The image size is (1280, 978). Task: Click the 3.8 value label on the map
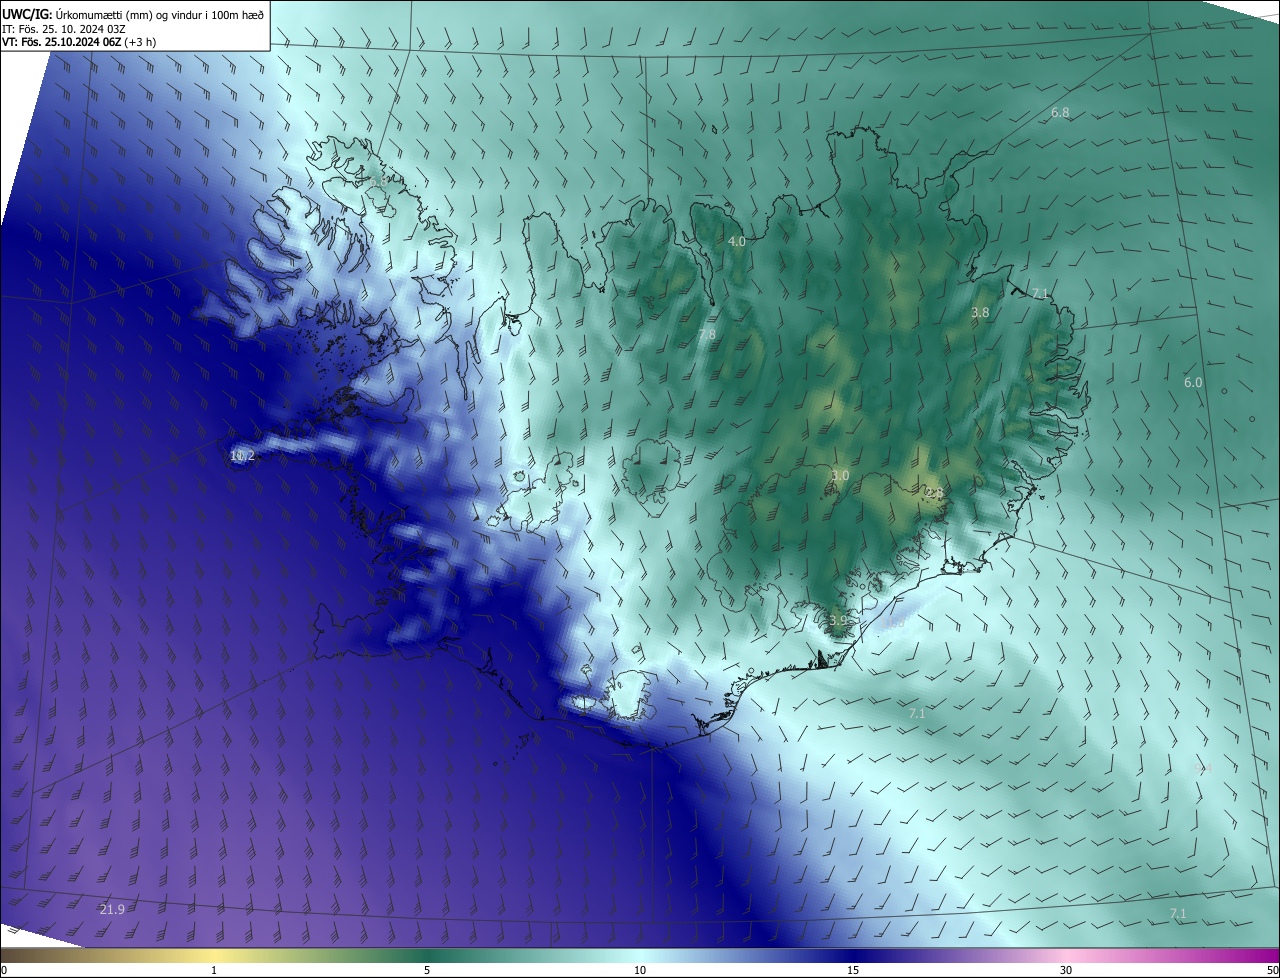[980, 313]
